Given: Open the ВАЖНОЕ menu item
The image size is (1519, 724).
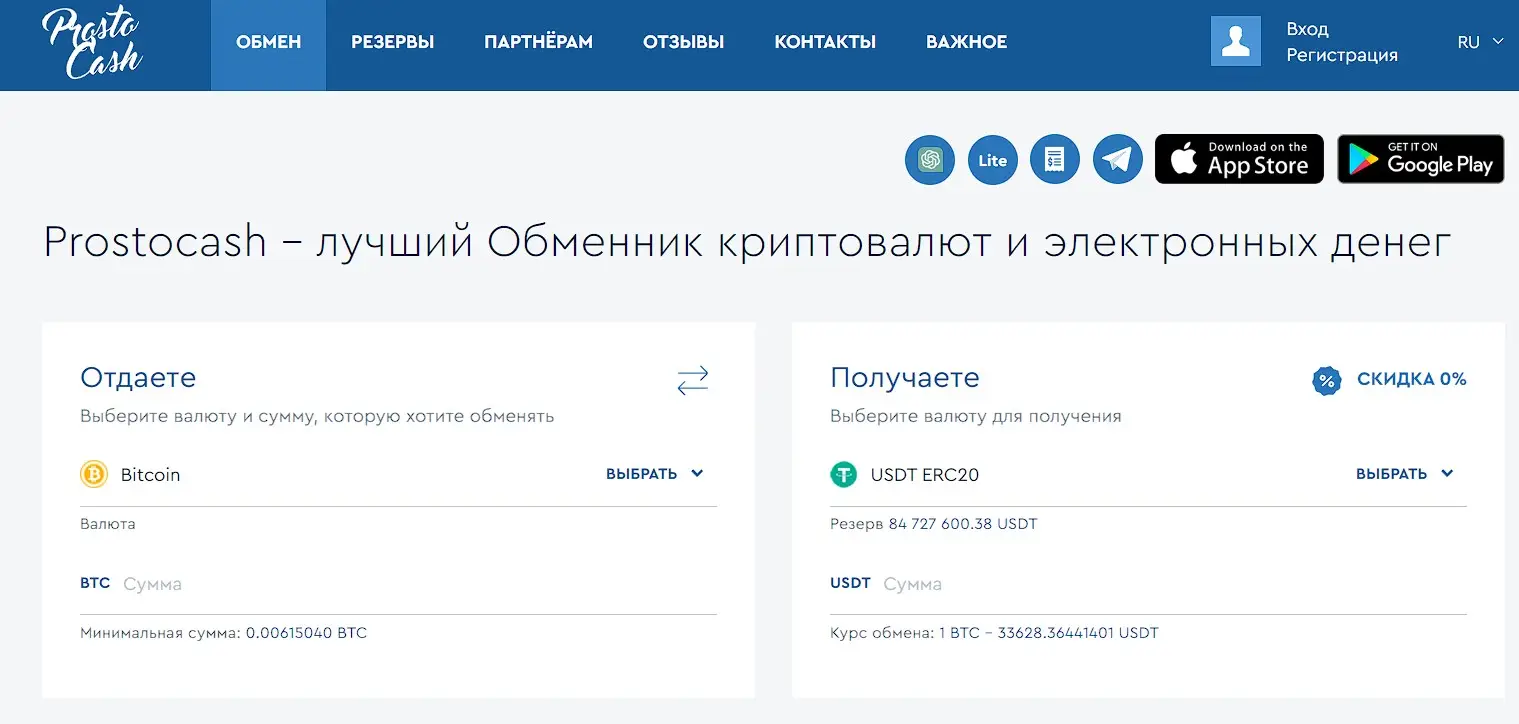Looking at the screenshot, I should [x=967, y=42].
